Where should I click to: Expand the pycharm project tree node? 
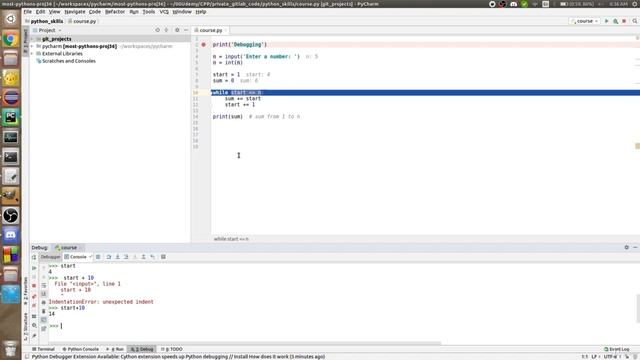coord(32,47)
